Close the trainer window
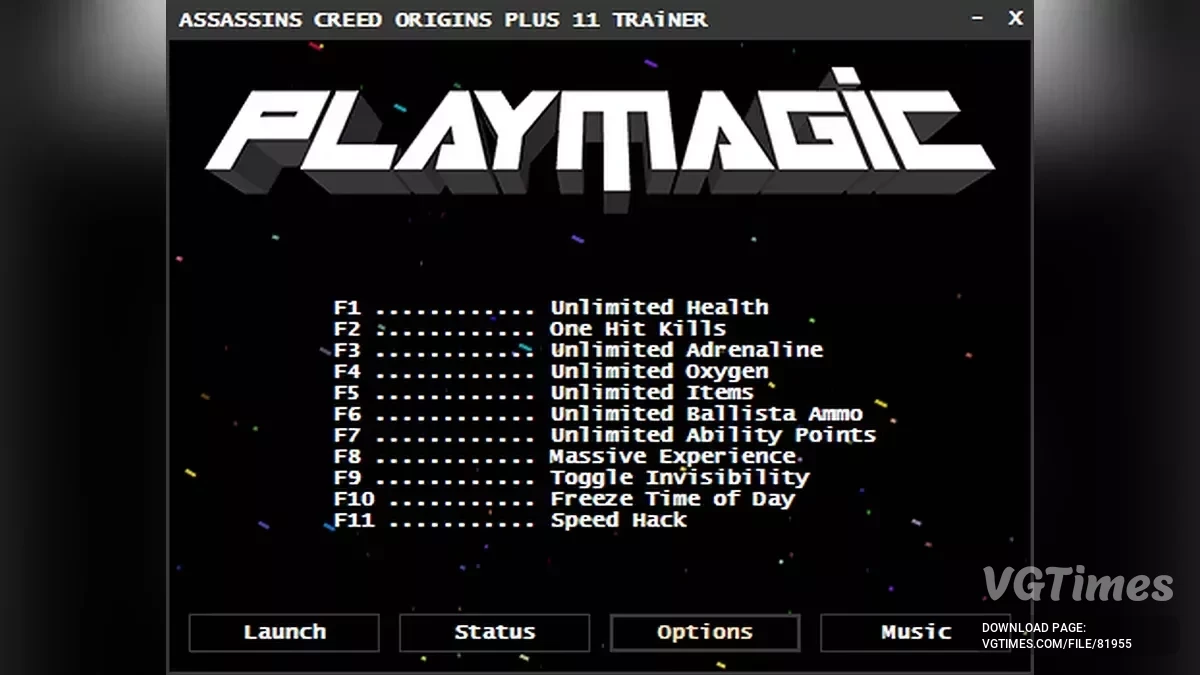 click(x=1015, y=18)
